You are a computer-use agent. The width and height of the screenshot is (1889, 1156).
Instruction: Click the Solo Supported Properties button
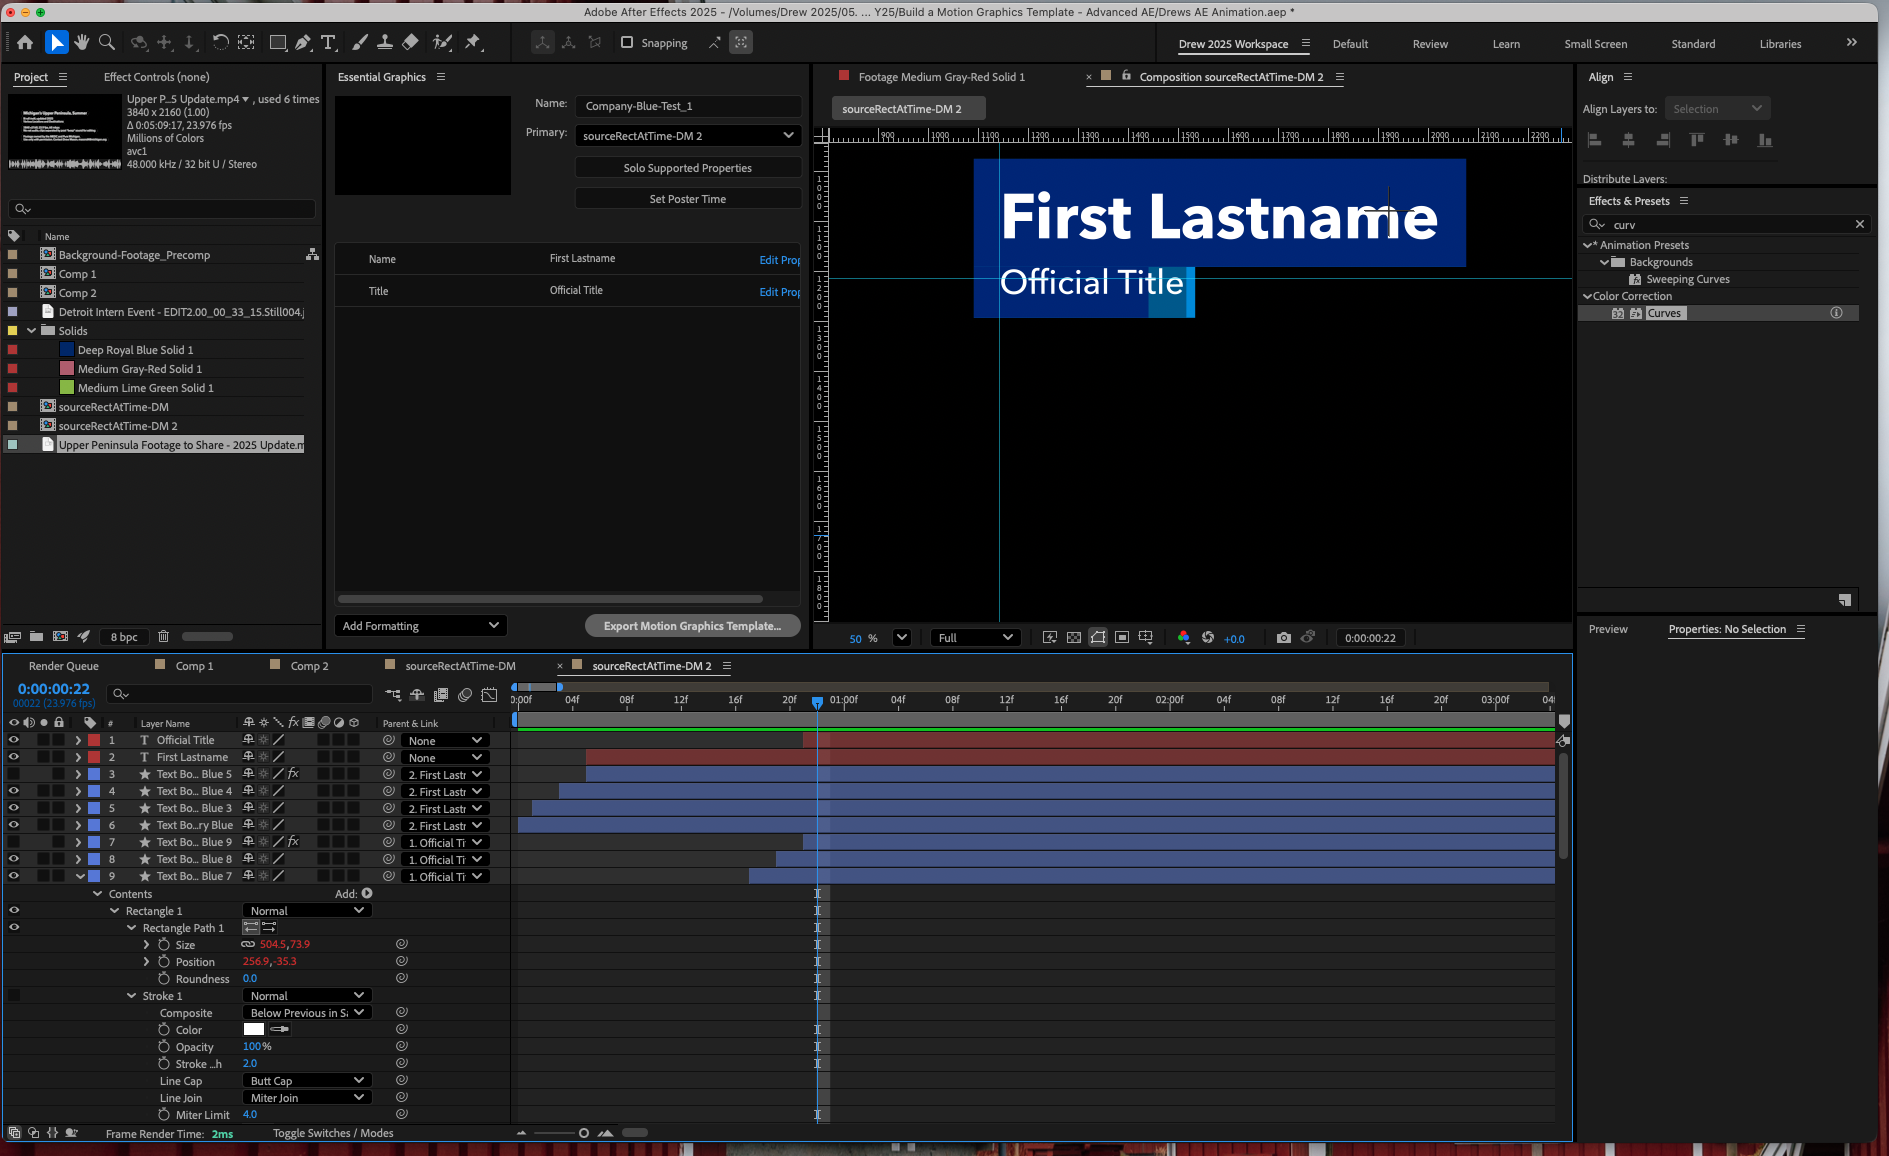tap(688, 168)
